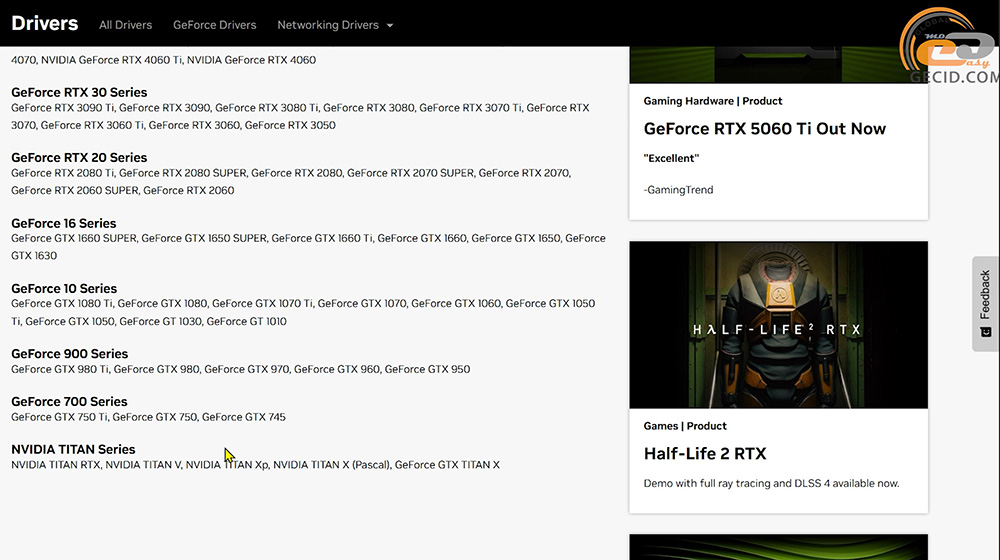The image size is (1000, 560).
Task: Expand the Networking Drivers dropdown menu
Action: click(x=335, y=25)
